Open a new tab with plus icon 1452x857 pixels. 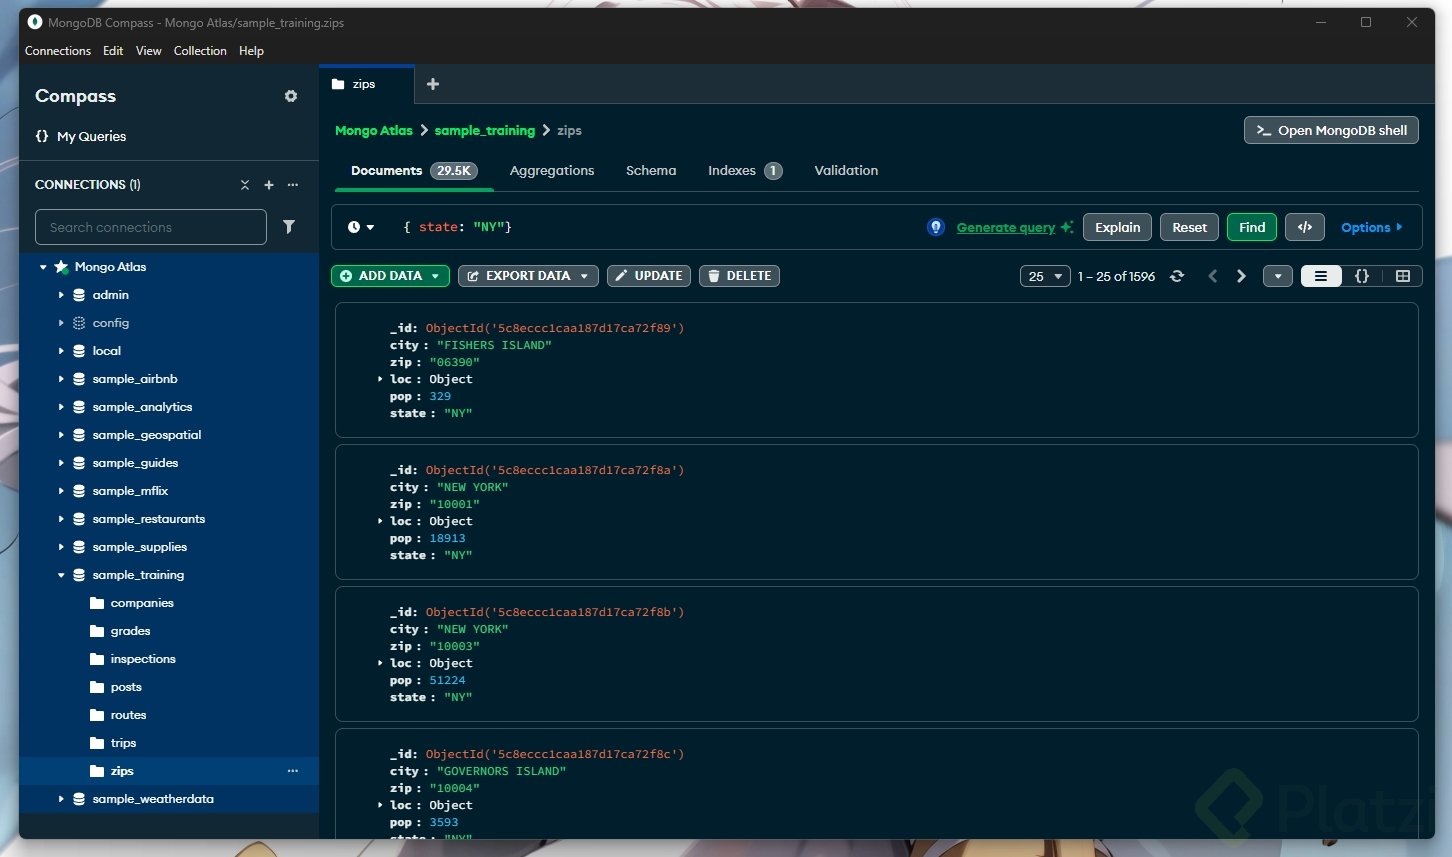[x=433, y=84]
